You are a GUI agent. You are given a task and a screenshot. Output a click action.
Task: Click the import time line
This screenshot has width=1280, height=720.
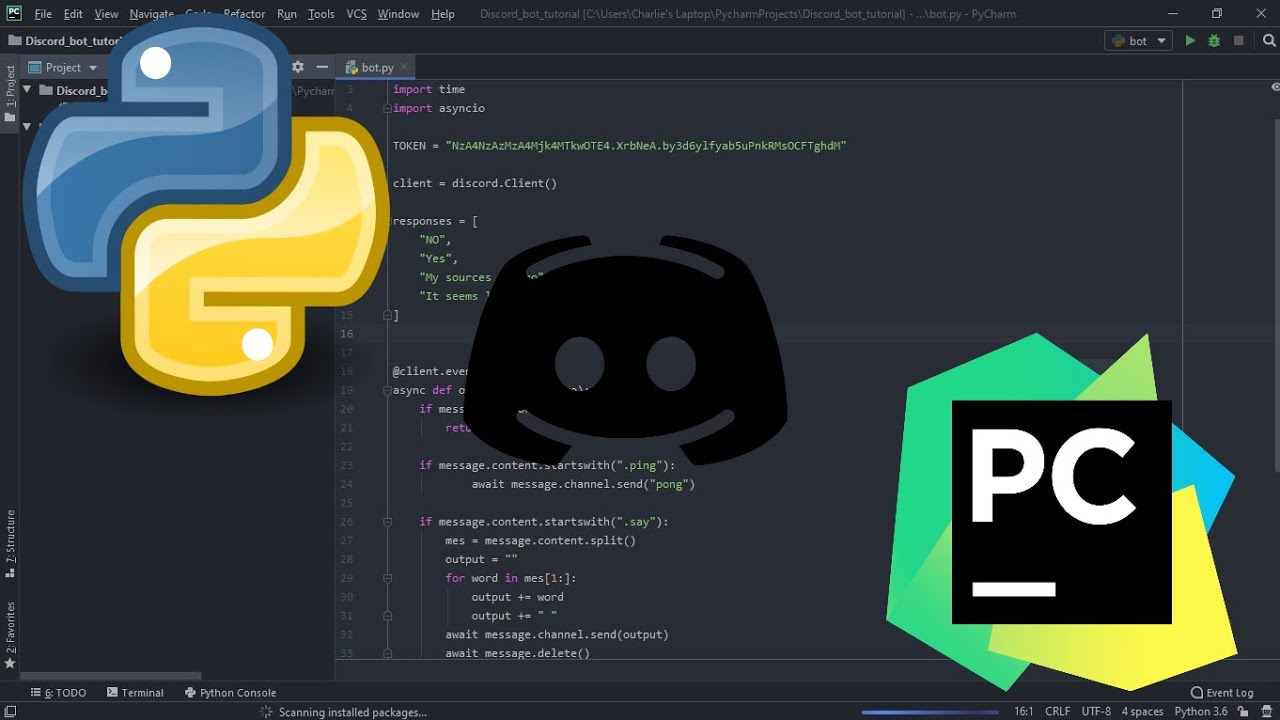pyautogui.click(x=428, y=89)
